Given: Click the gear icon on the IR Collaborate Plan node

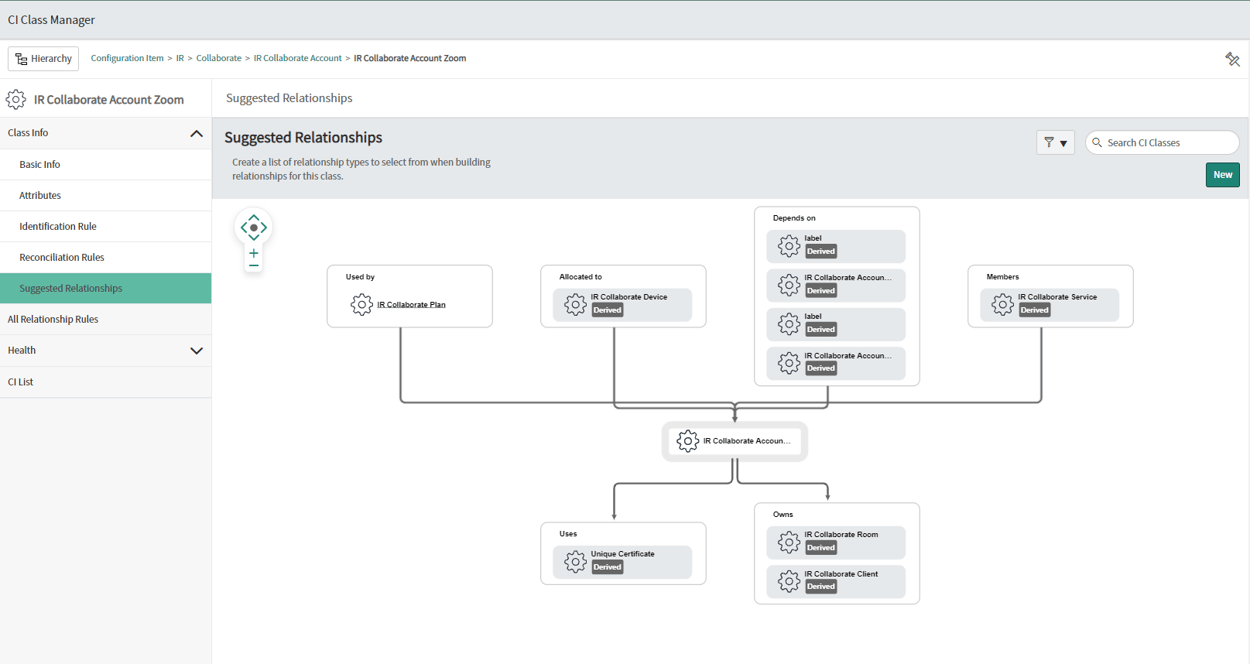Looking at the screenshot, I should pos(362,304).
